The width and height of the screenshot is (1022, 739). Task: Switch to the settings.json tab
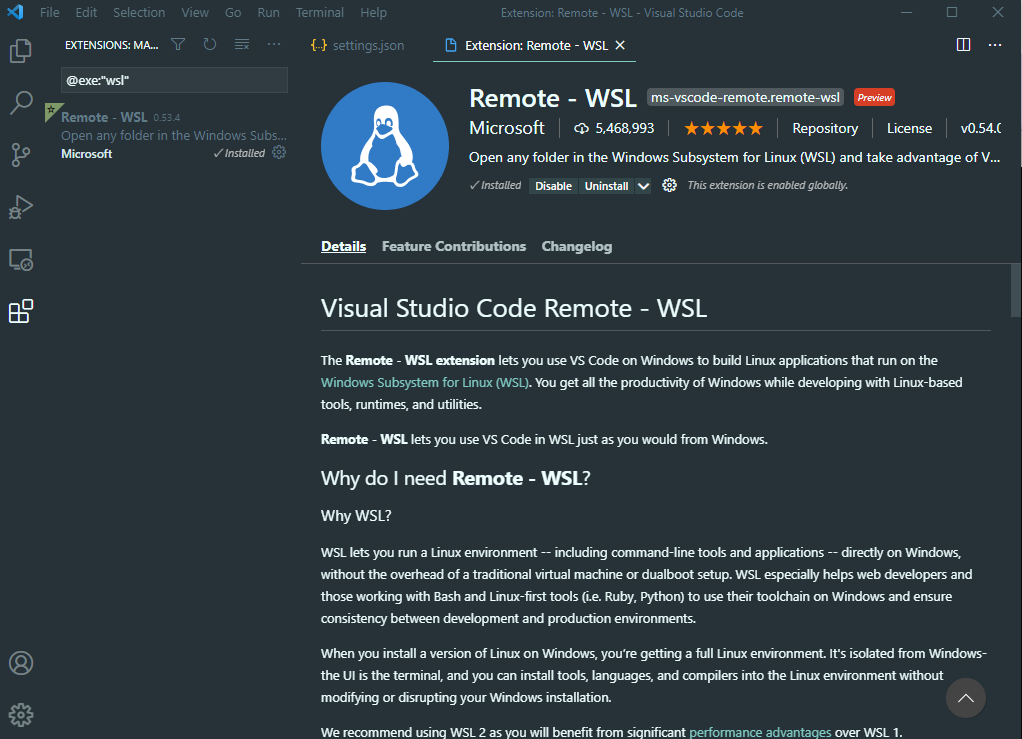pyautogui.click(x=358, y=45)
